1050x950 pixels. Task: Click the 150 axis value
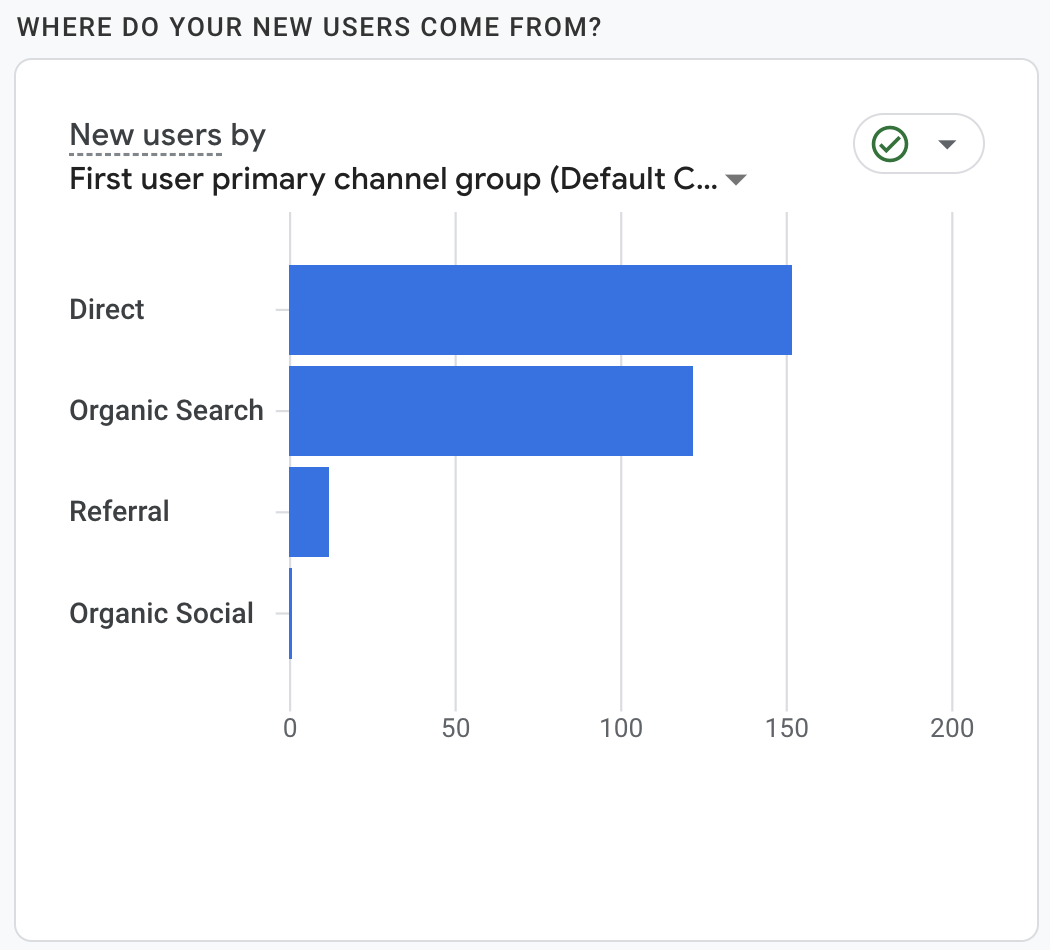tap(787, 728)
